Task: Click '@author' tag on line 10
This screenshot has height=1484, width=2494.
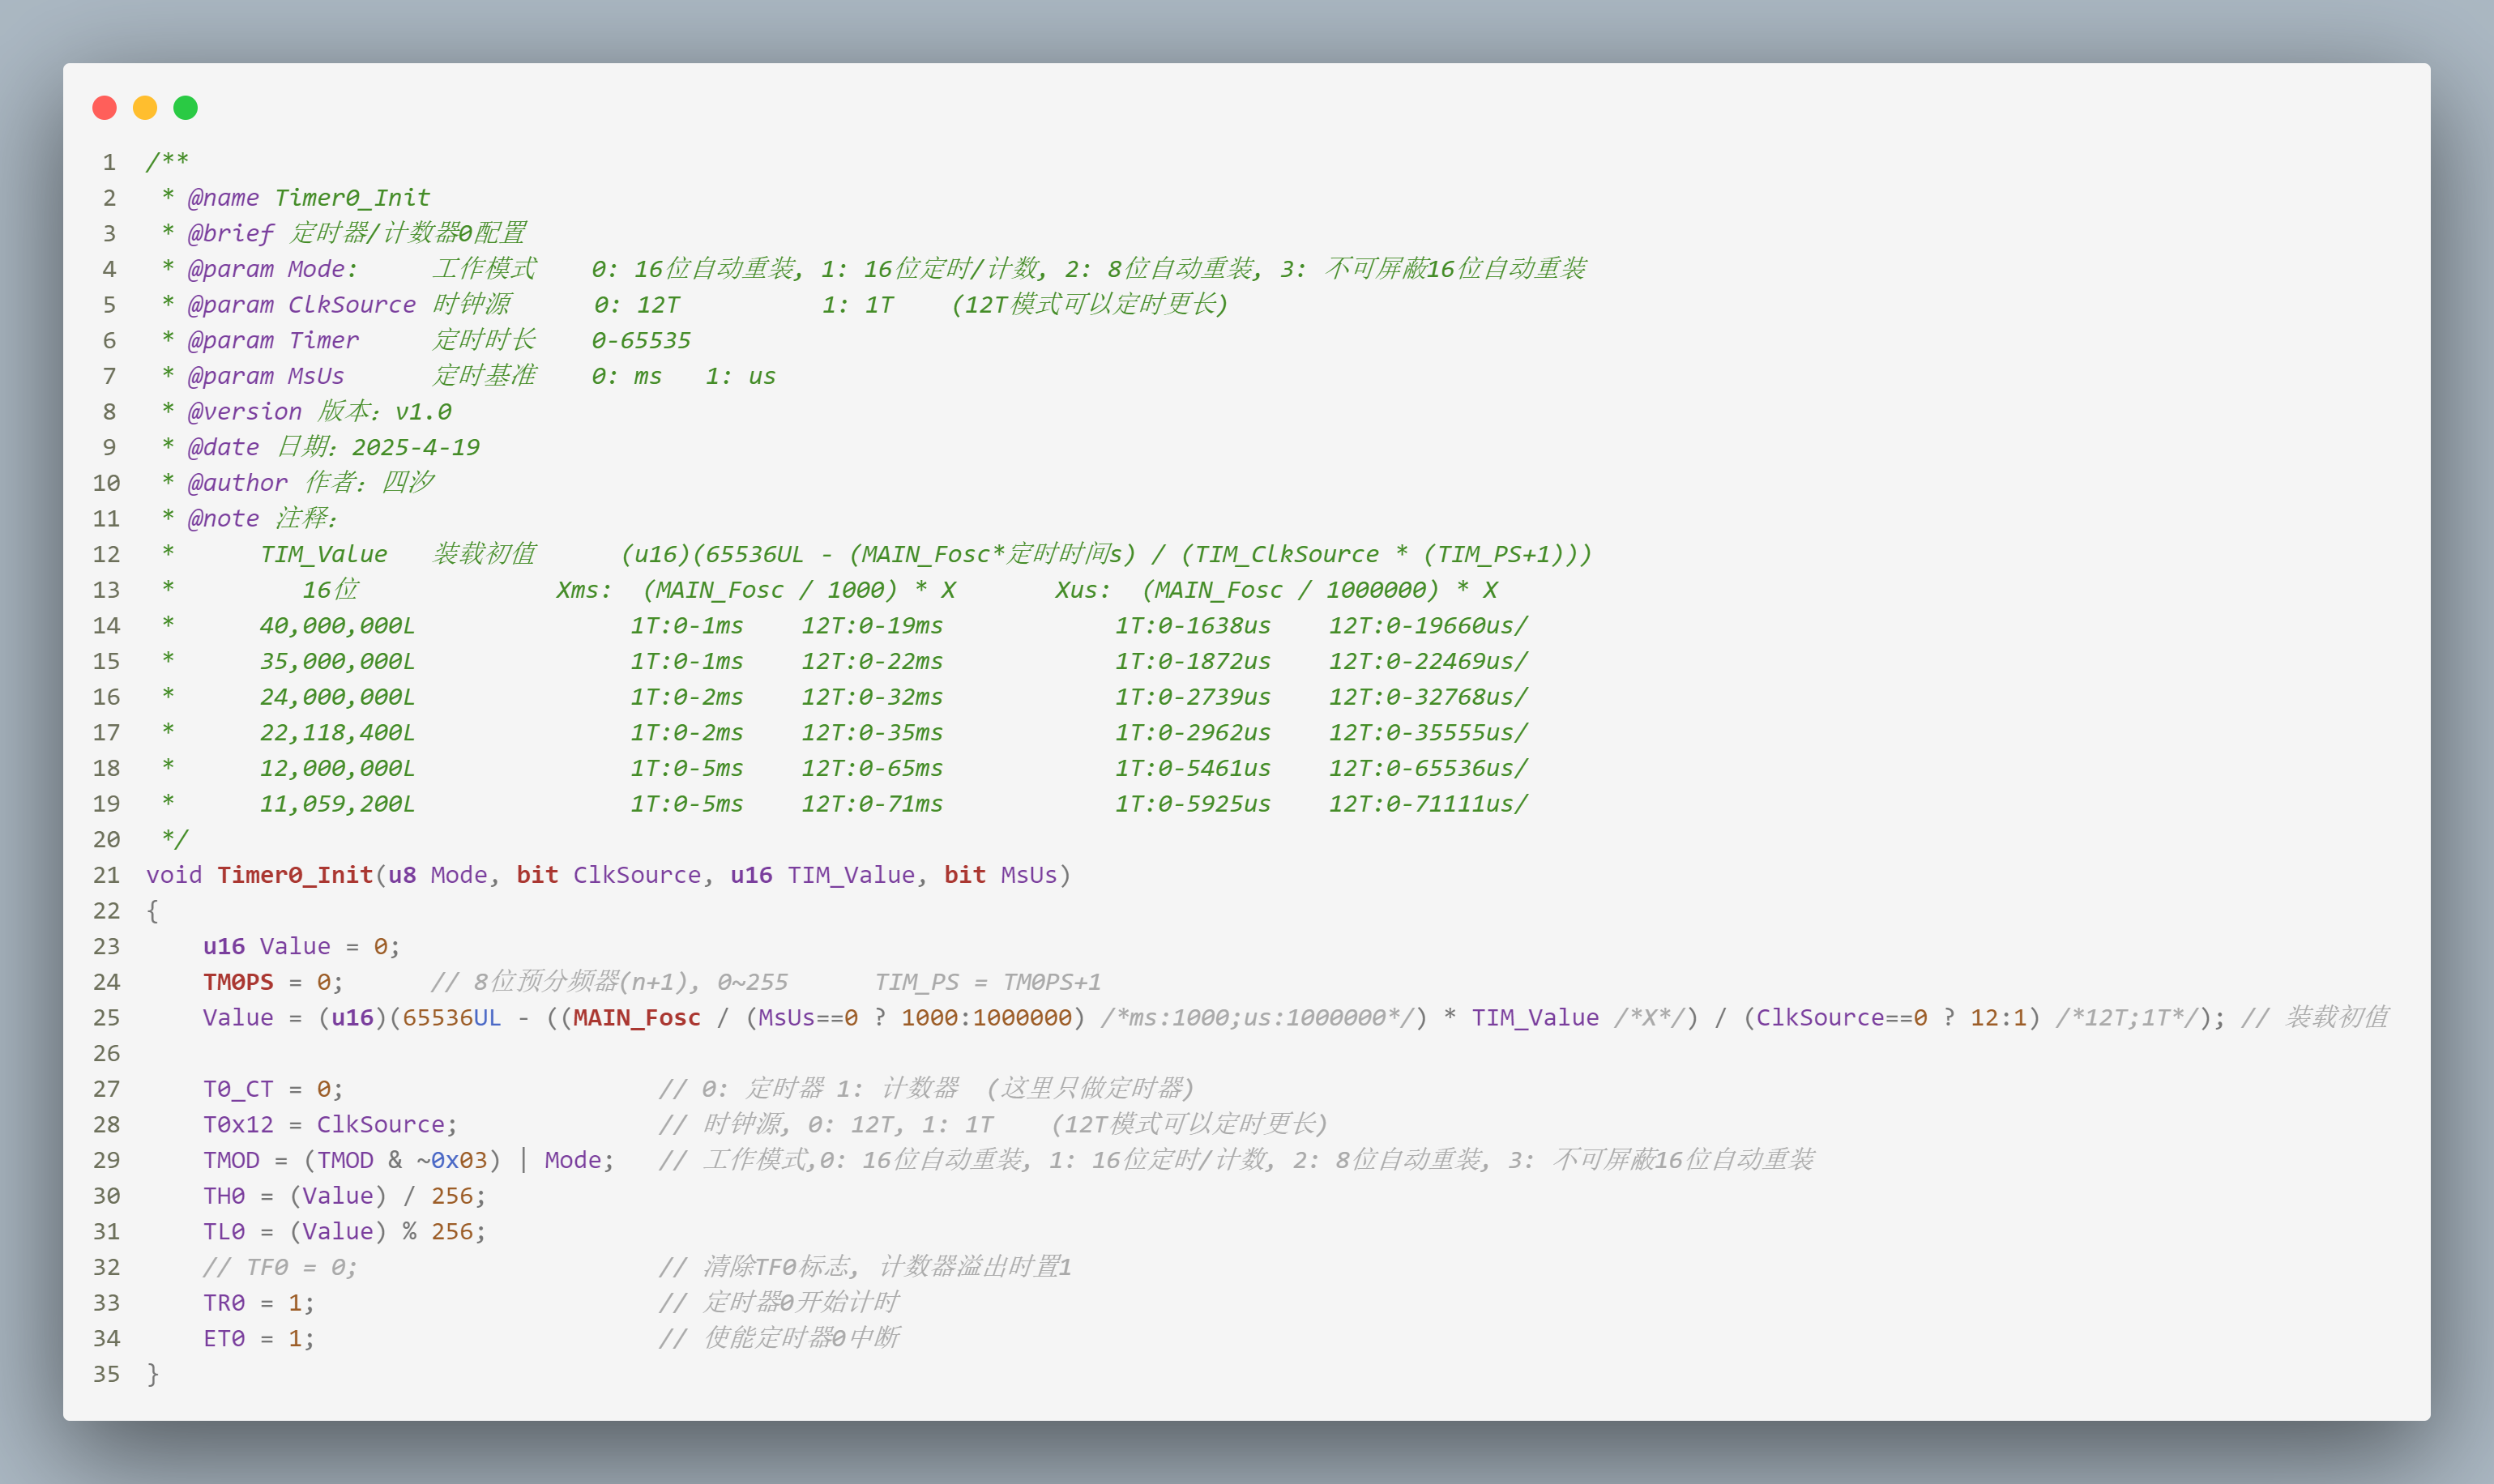Action: pos(238,483)
